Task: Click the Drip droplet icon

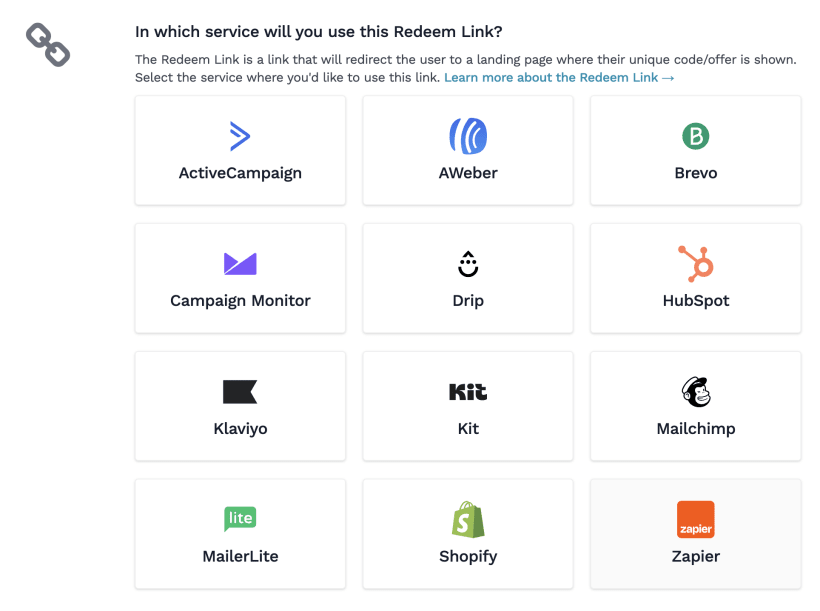Action: [x=467, y=264]
